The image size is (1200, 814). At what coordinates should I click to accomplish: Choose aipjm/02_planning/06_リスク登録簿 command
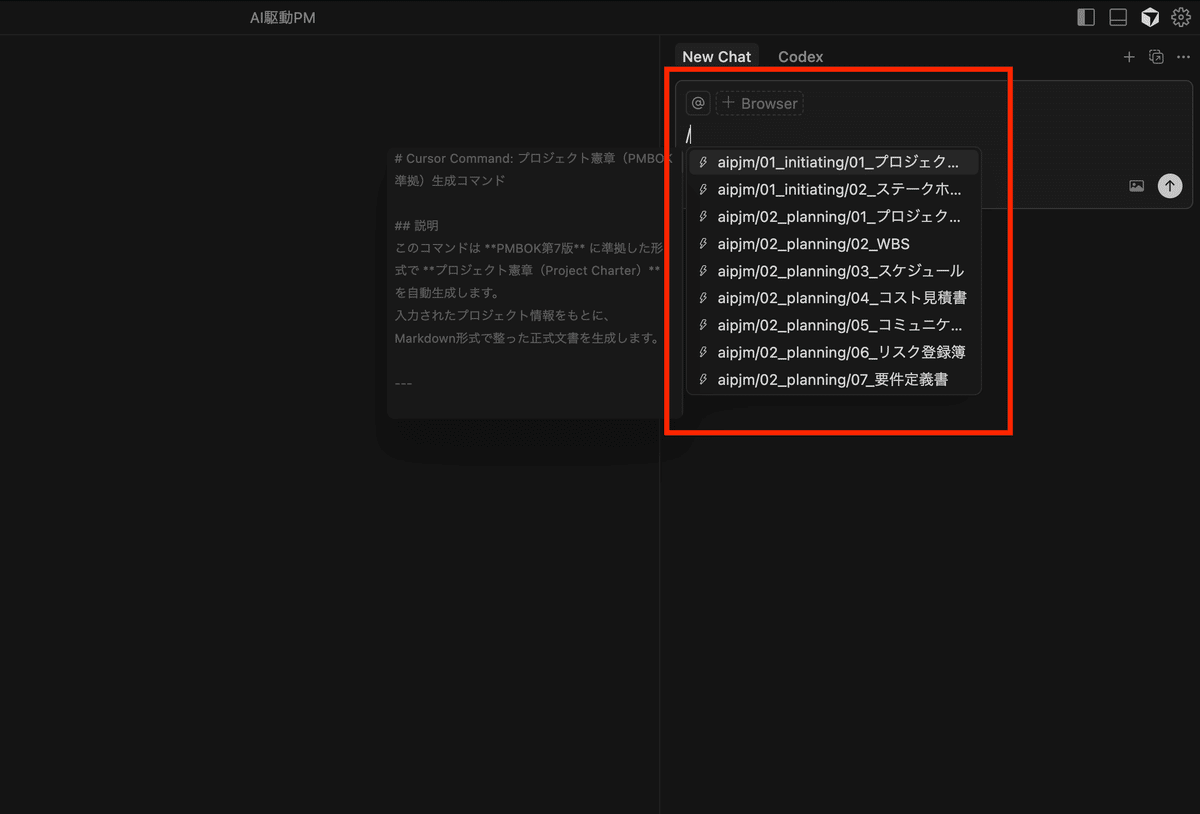pos(834,352)
